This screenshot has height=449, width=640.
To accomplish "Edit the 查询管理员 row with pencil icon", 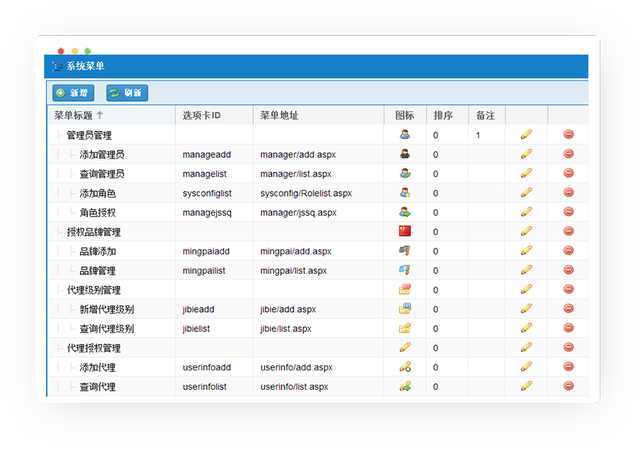I will pos(527,173).
